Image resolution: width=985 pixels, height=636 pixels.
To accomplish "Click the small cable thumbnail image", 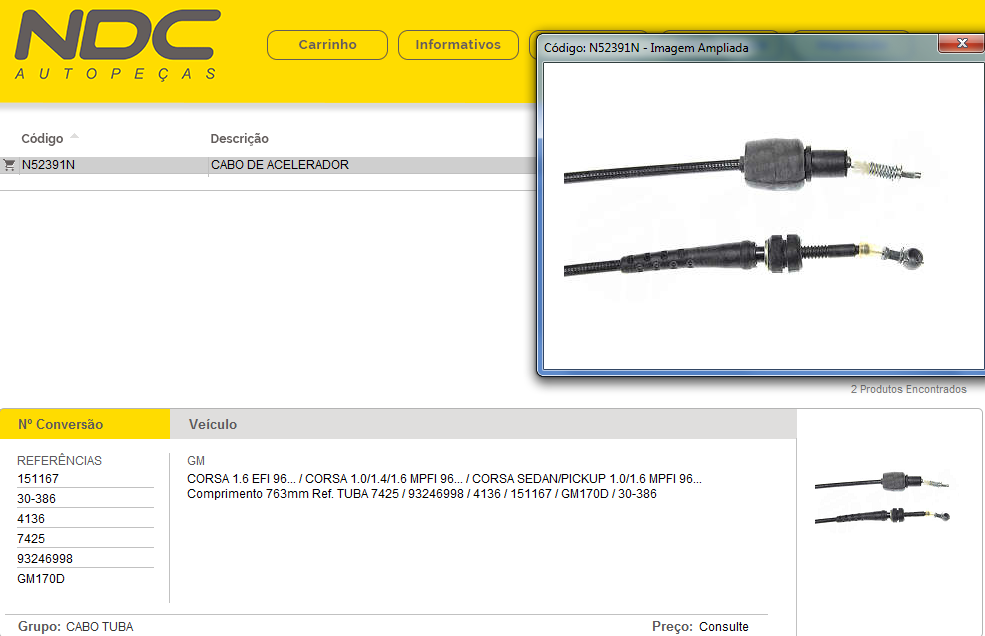I will [x=882, y=498].
